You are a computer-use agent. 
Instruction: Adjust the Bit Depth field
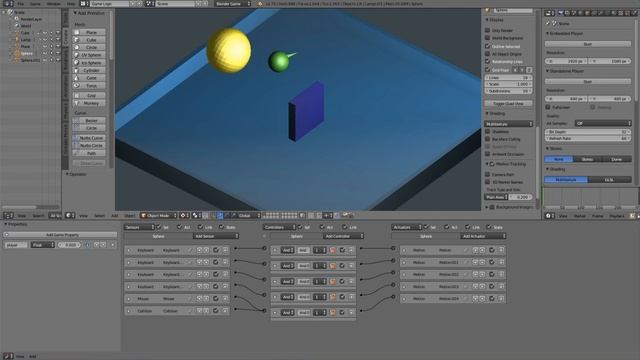[x=588, y=132]
